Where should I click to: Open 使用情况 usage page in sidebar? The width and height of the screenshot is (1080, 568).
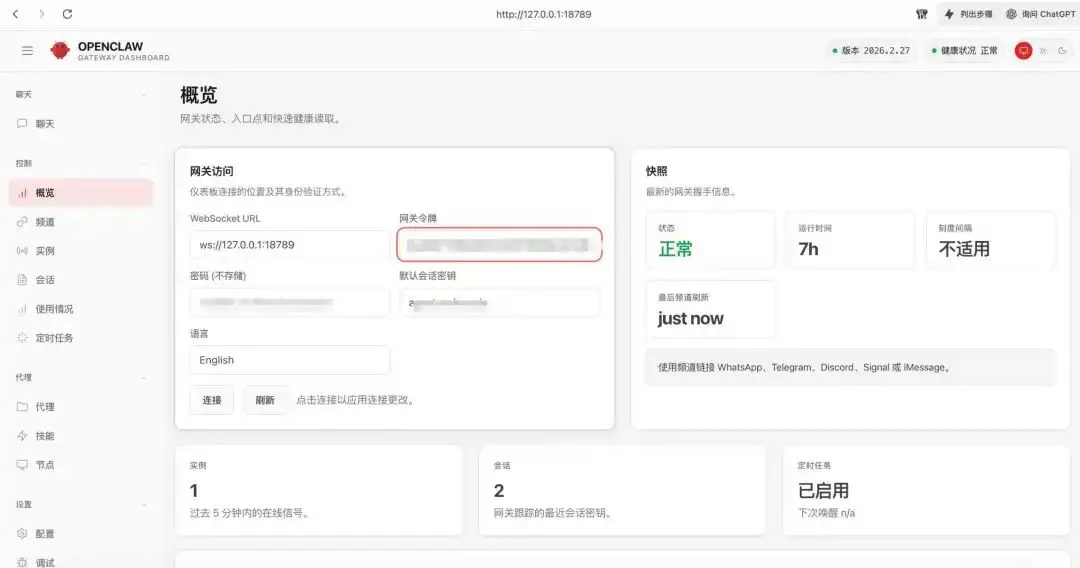coord(81,309)
